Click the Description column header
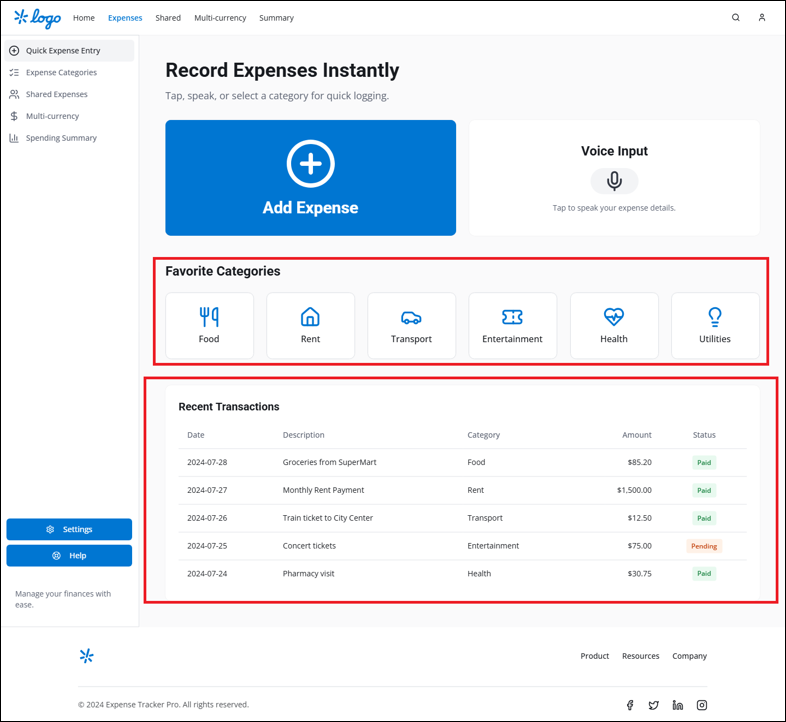This screenshot has height=722, width=786. click(303, 435)
